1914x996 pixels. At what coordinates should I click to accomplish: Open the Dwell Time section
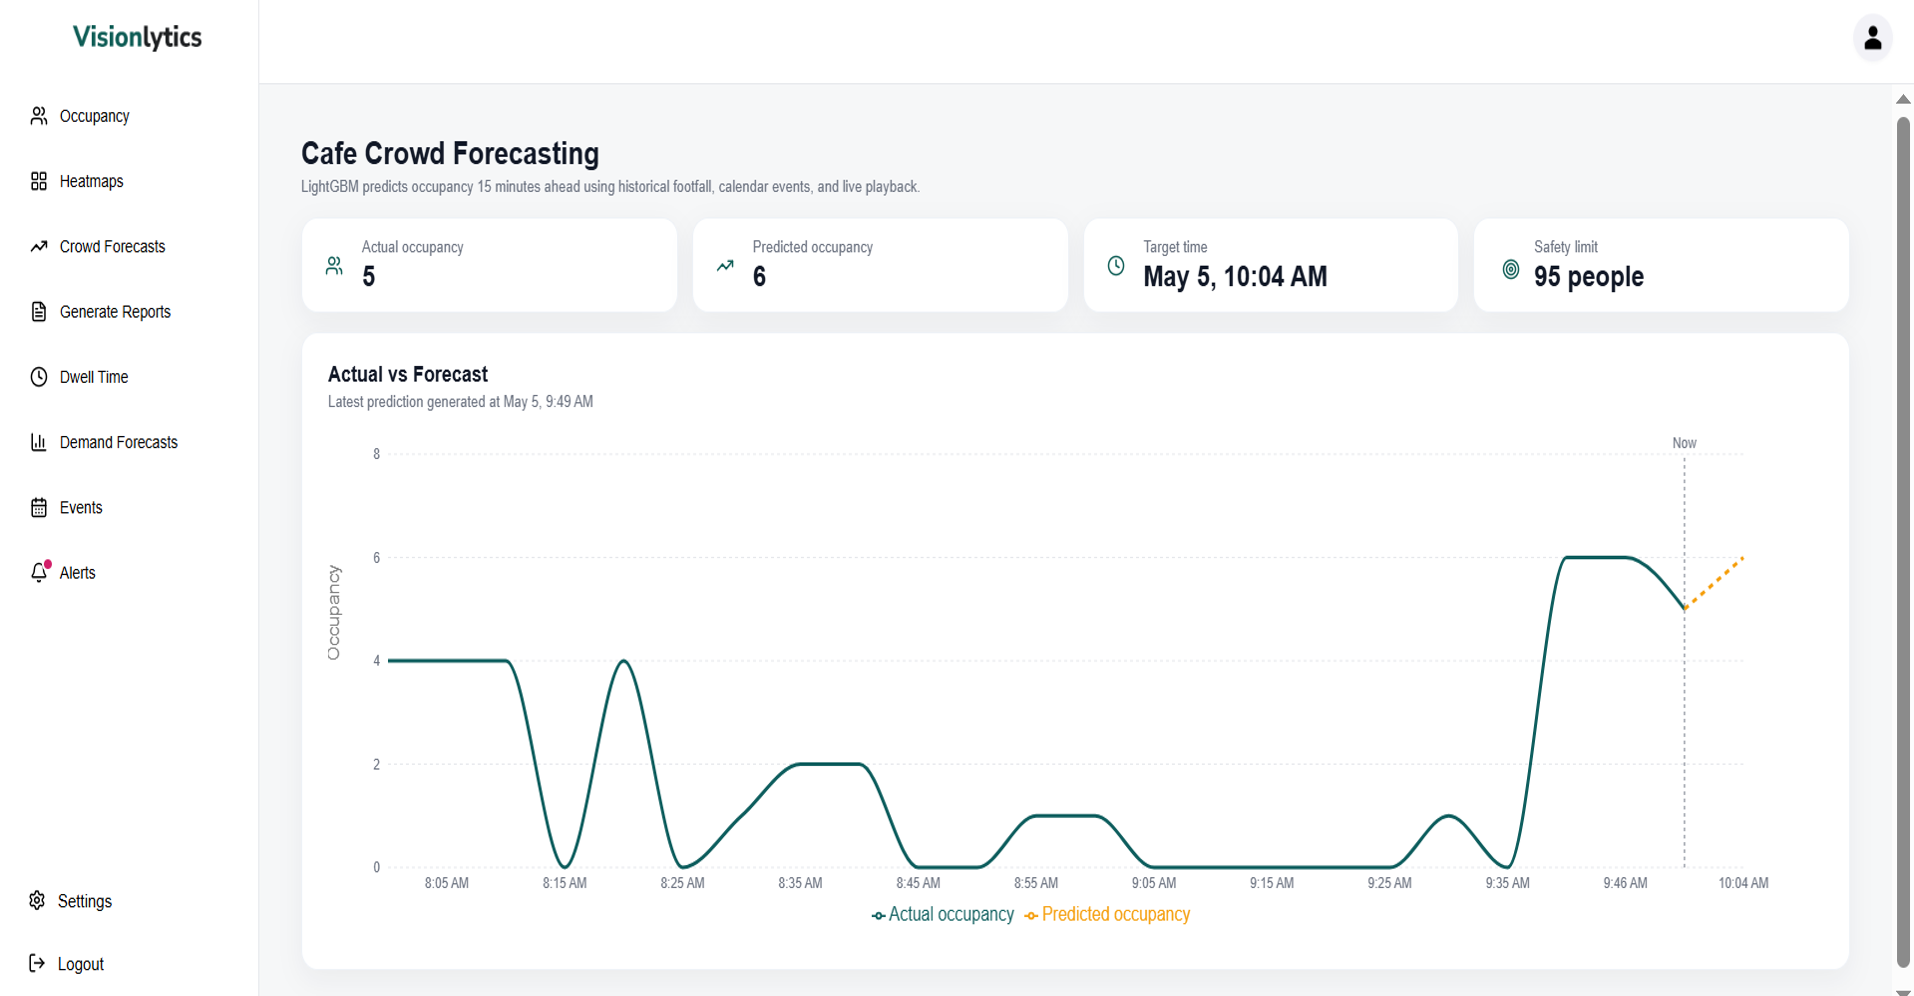click(94, 377)
